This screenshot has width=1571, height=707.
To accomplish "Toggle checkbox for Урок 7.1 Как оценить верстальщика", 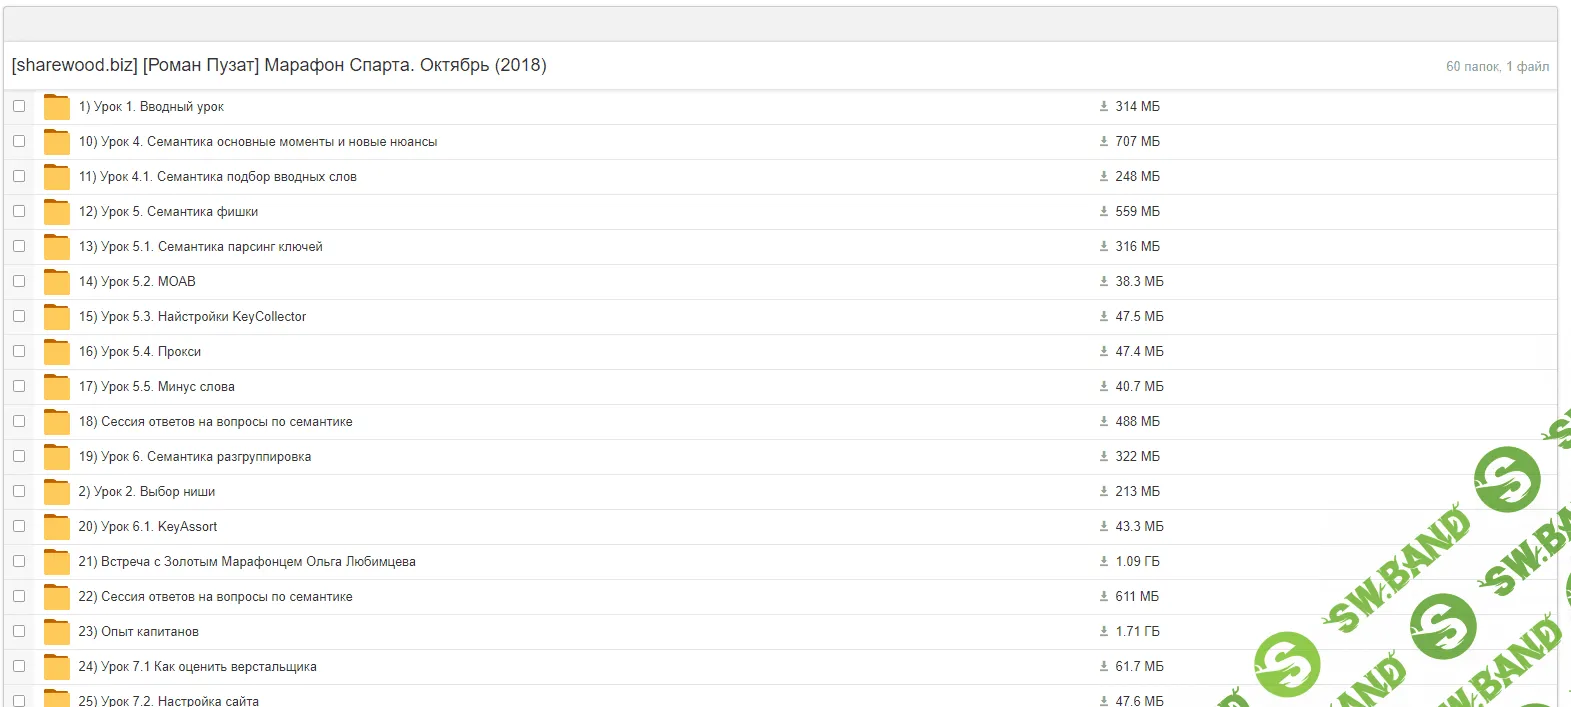I will 19,666.
